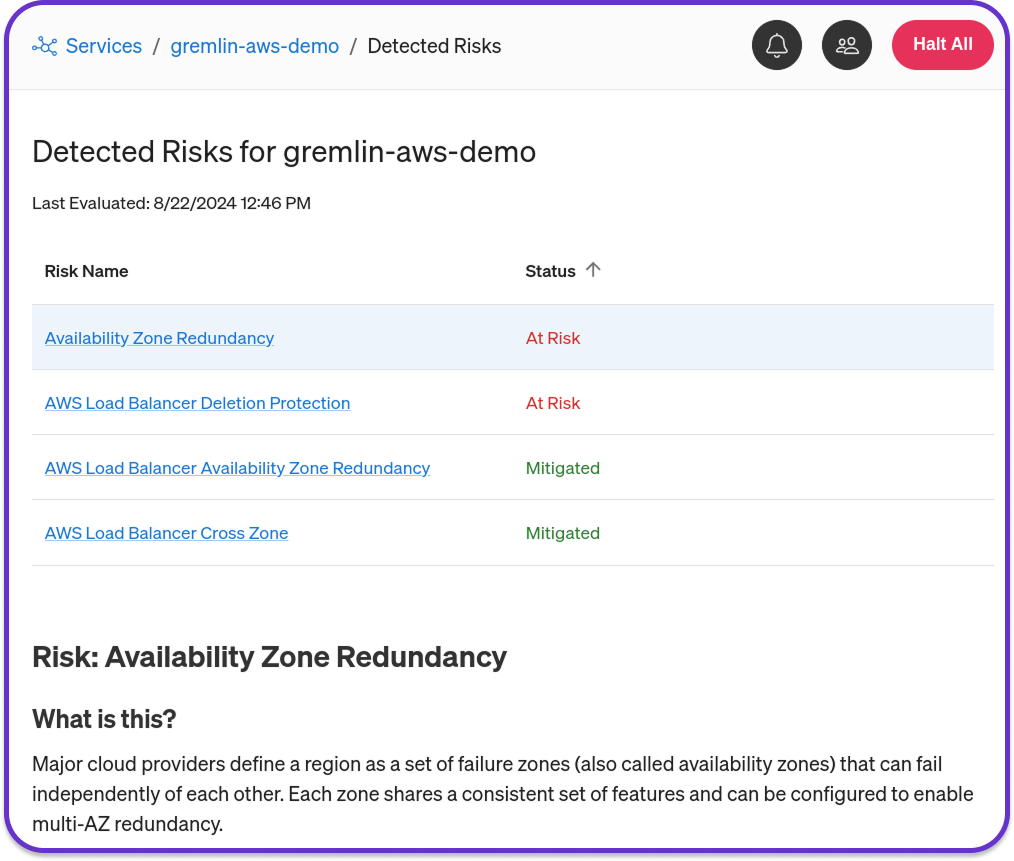Click At Risk status for Deletion Protection
The image size is (1014, 861).
(553, 403)
